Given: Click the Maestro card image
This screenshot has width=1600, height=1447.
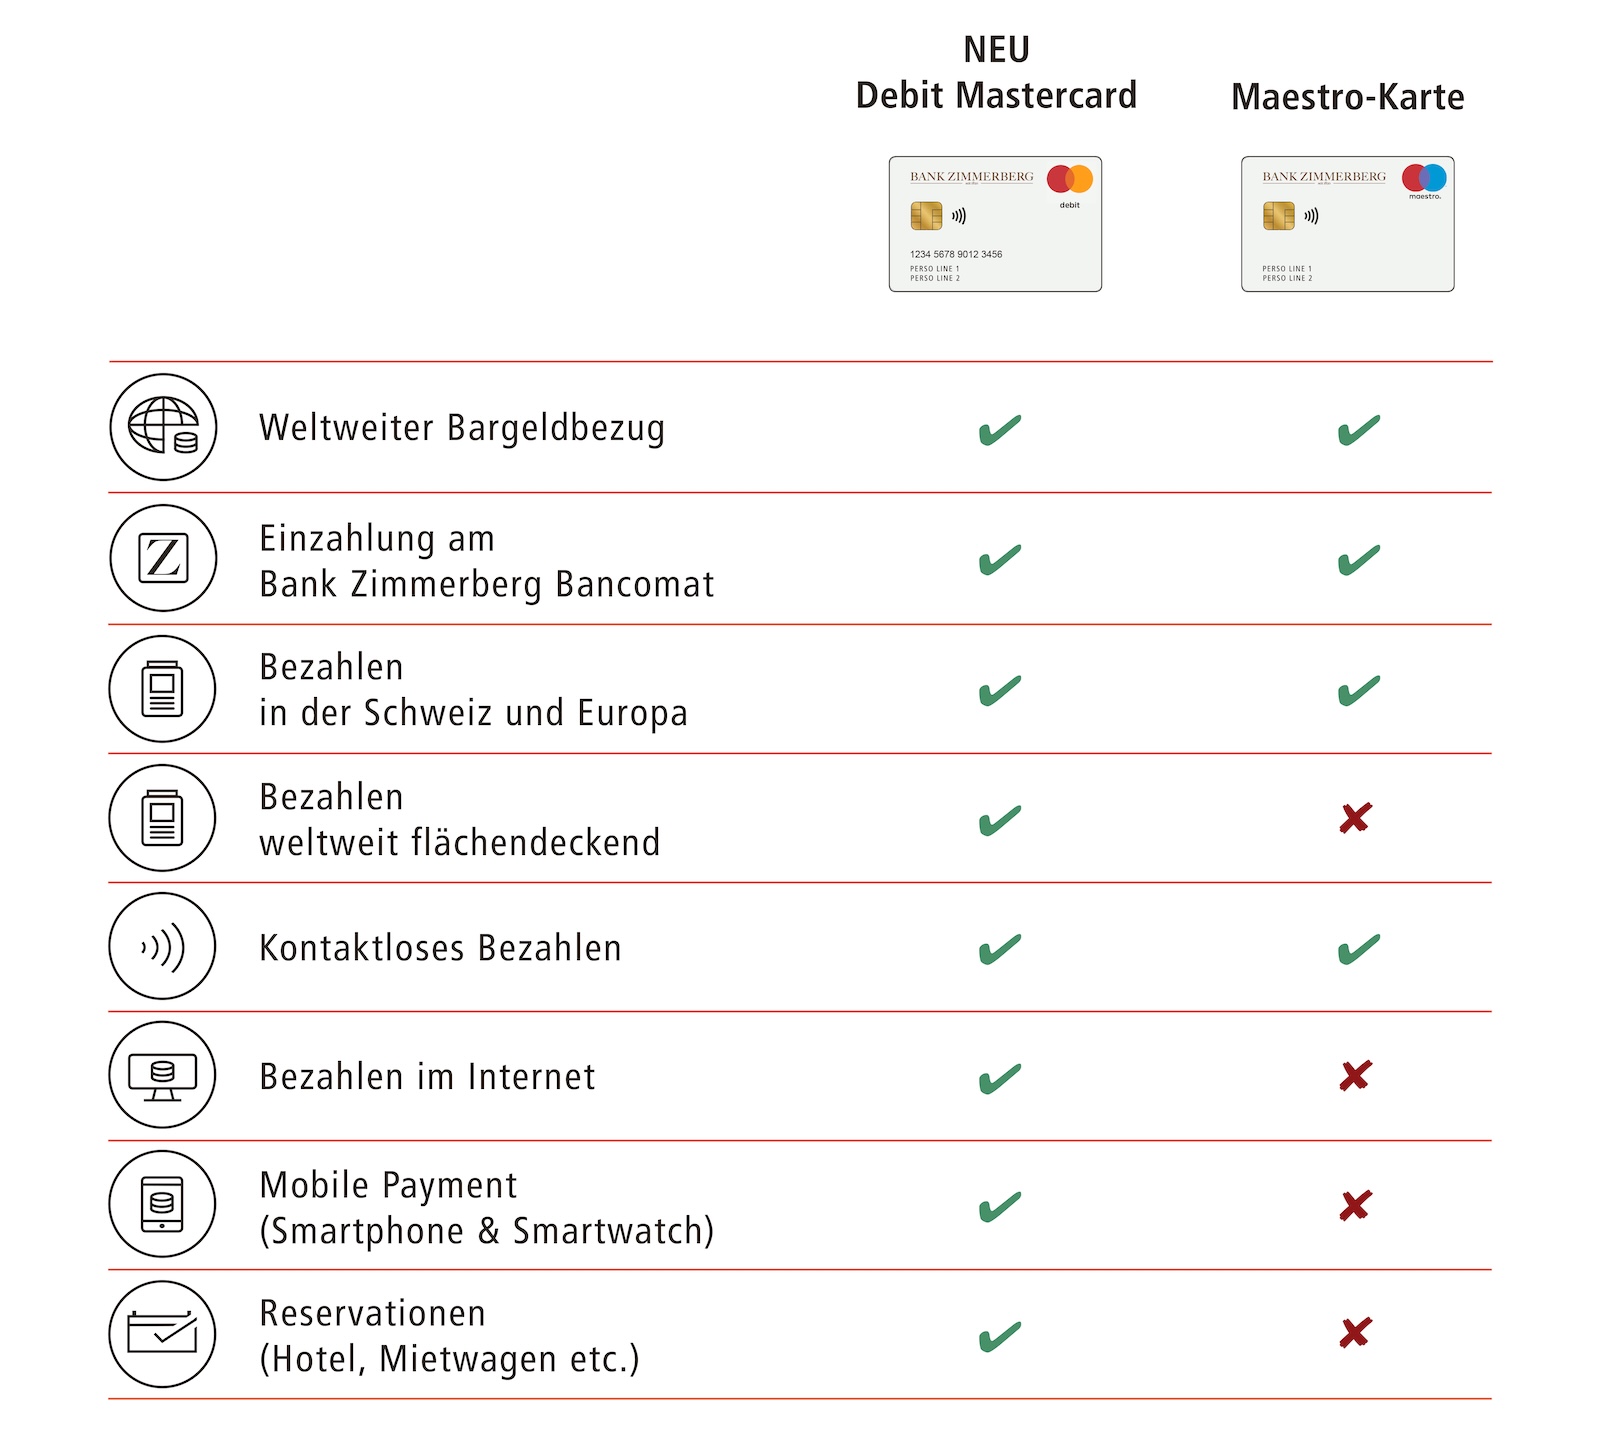Looking at the screenshot, I should 1347,224.
